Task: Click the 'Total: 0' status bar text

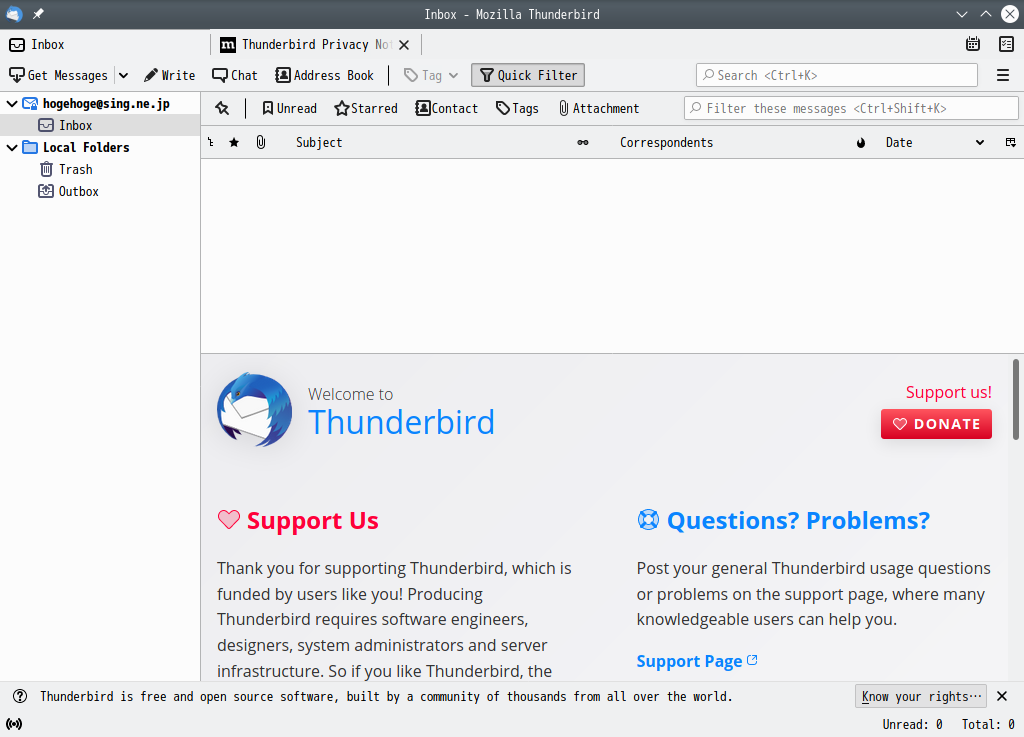Action: [988, 724]
